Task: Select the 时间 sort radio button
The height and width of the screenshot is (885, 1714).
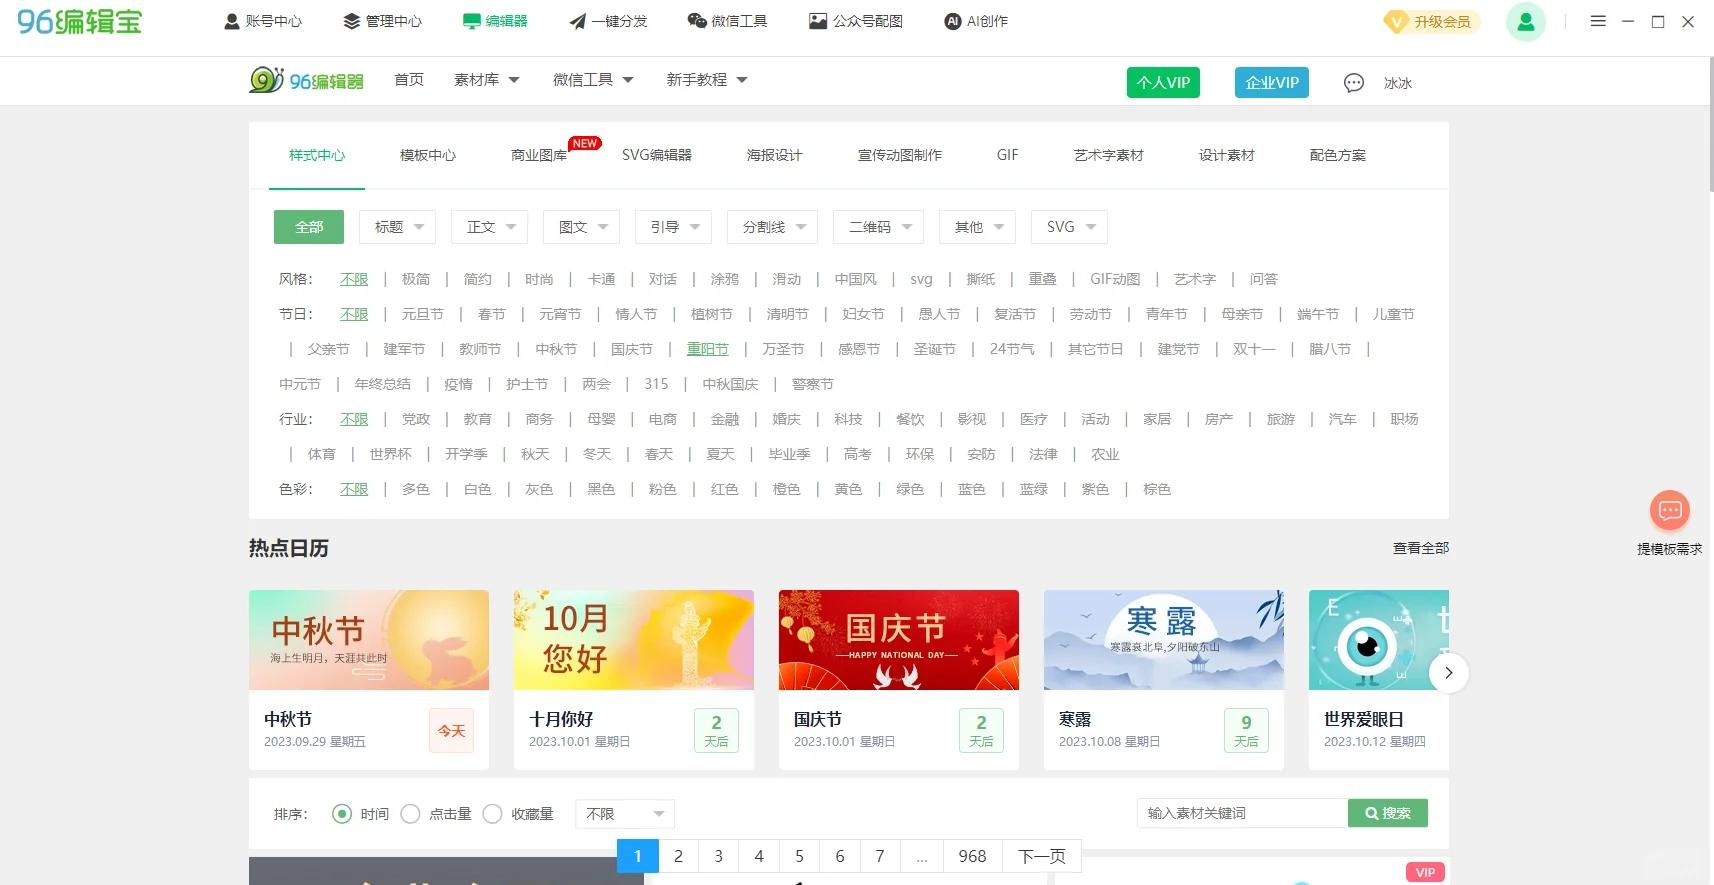Action: pos(342,814)
